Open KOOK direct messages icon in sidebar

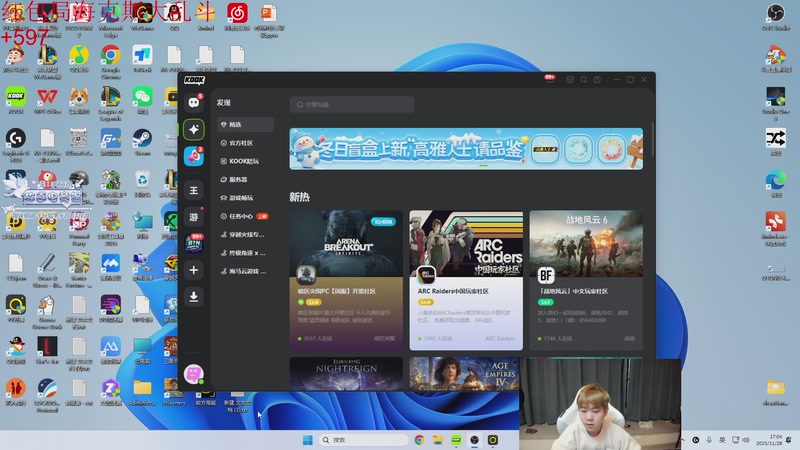[x=194, y=103]
